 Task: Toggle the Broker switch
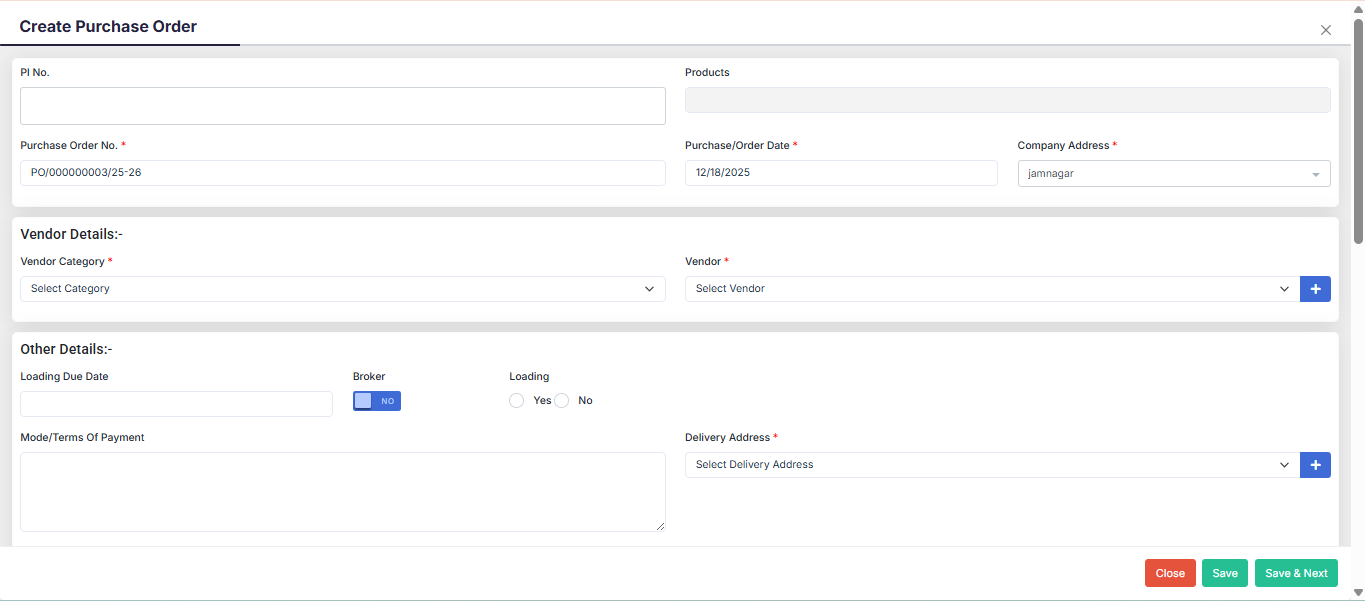pyautogui.click(x=377, y=401)
